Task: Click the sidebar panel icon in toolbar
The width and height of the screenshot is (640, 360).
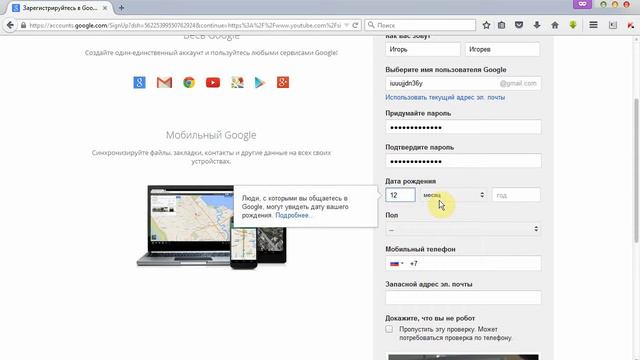Action: click(x=613, y=25)
